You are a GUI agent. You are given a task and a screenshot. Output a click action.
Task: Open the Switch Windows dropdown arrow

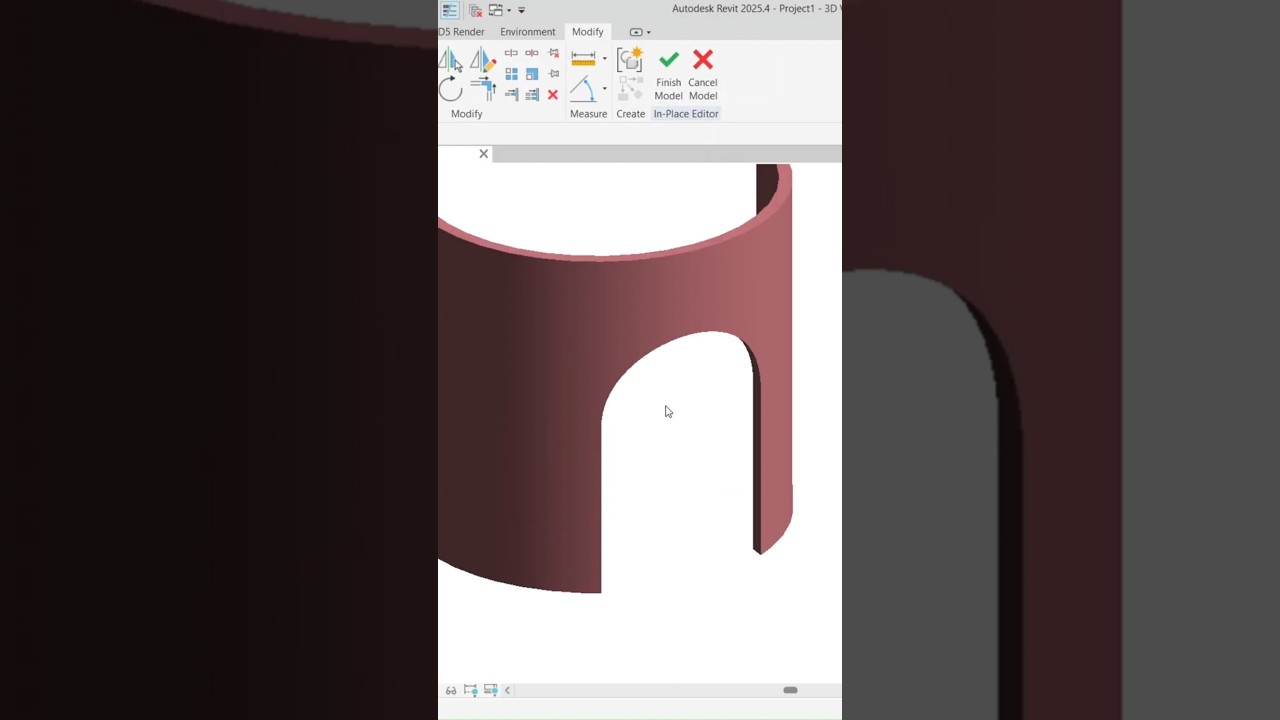[x=509, y=10]
